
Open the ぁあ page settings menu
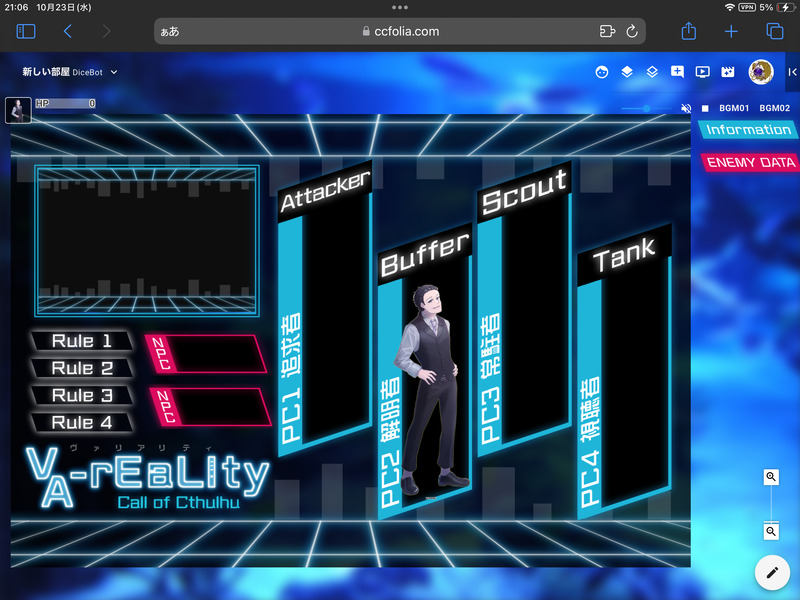(x=170, y=31)
